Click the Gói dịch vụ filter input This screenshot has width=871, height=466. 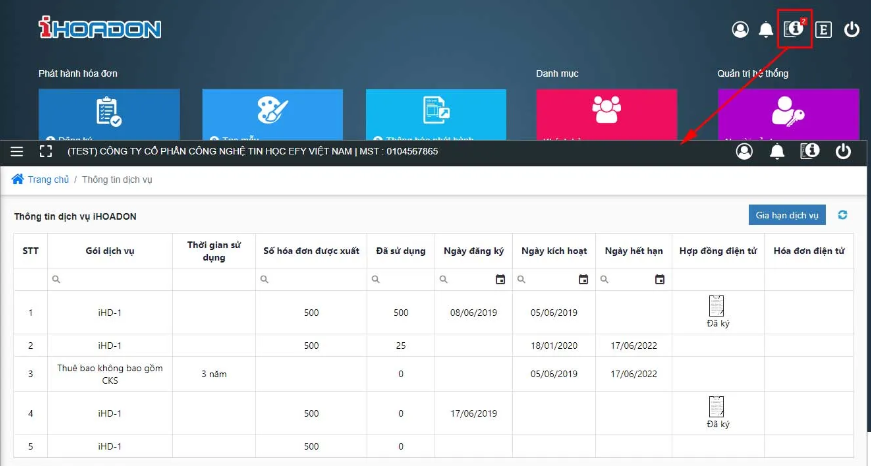coord(110,279)
